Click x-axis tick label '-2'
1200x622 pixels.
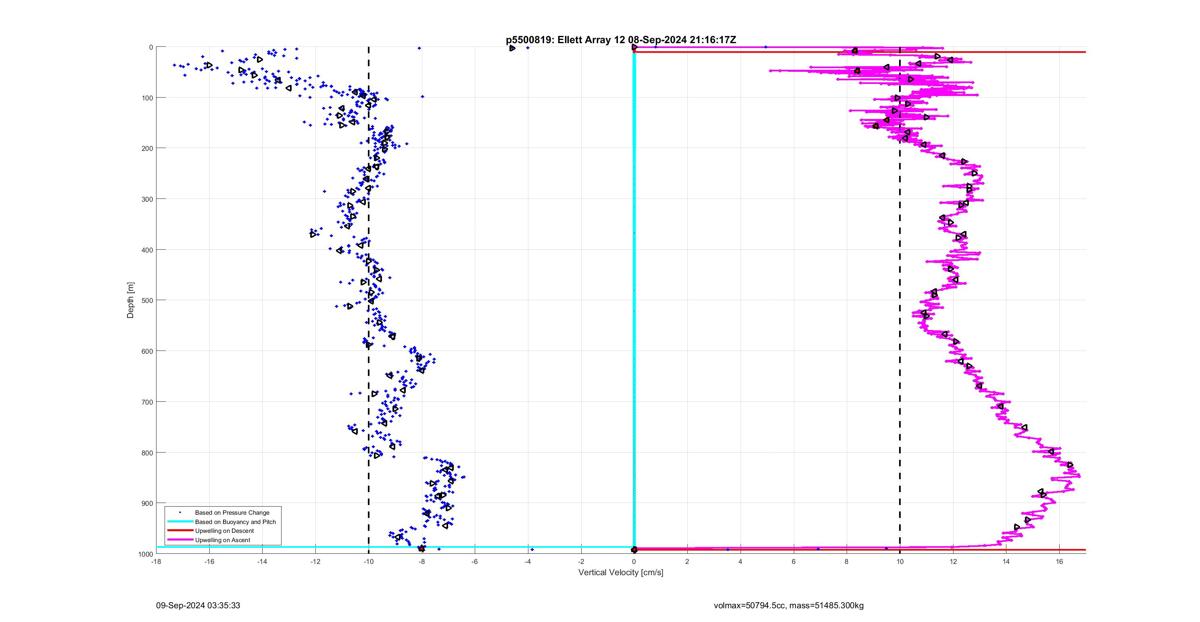point(581,562)
